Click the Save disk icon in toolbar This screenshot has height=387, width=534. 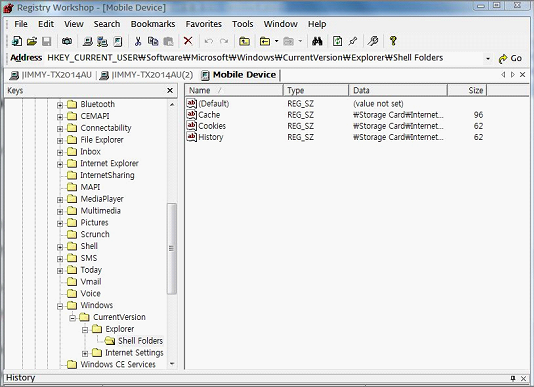[x=47, y=41]
